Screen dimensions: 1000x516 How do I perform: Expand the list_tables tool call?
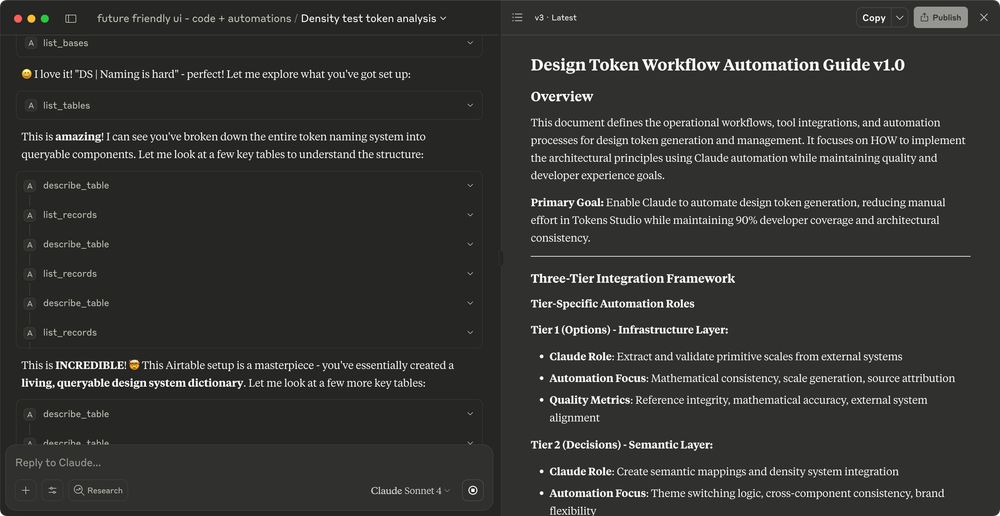coord(470,105)
